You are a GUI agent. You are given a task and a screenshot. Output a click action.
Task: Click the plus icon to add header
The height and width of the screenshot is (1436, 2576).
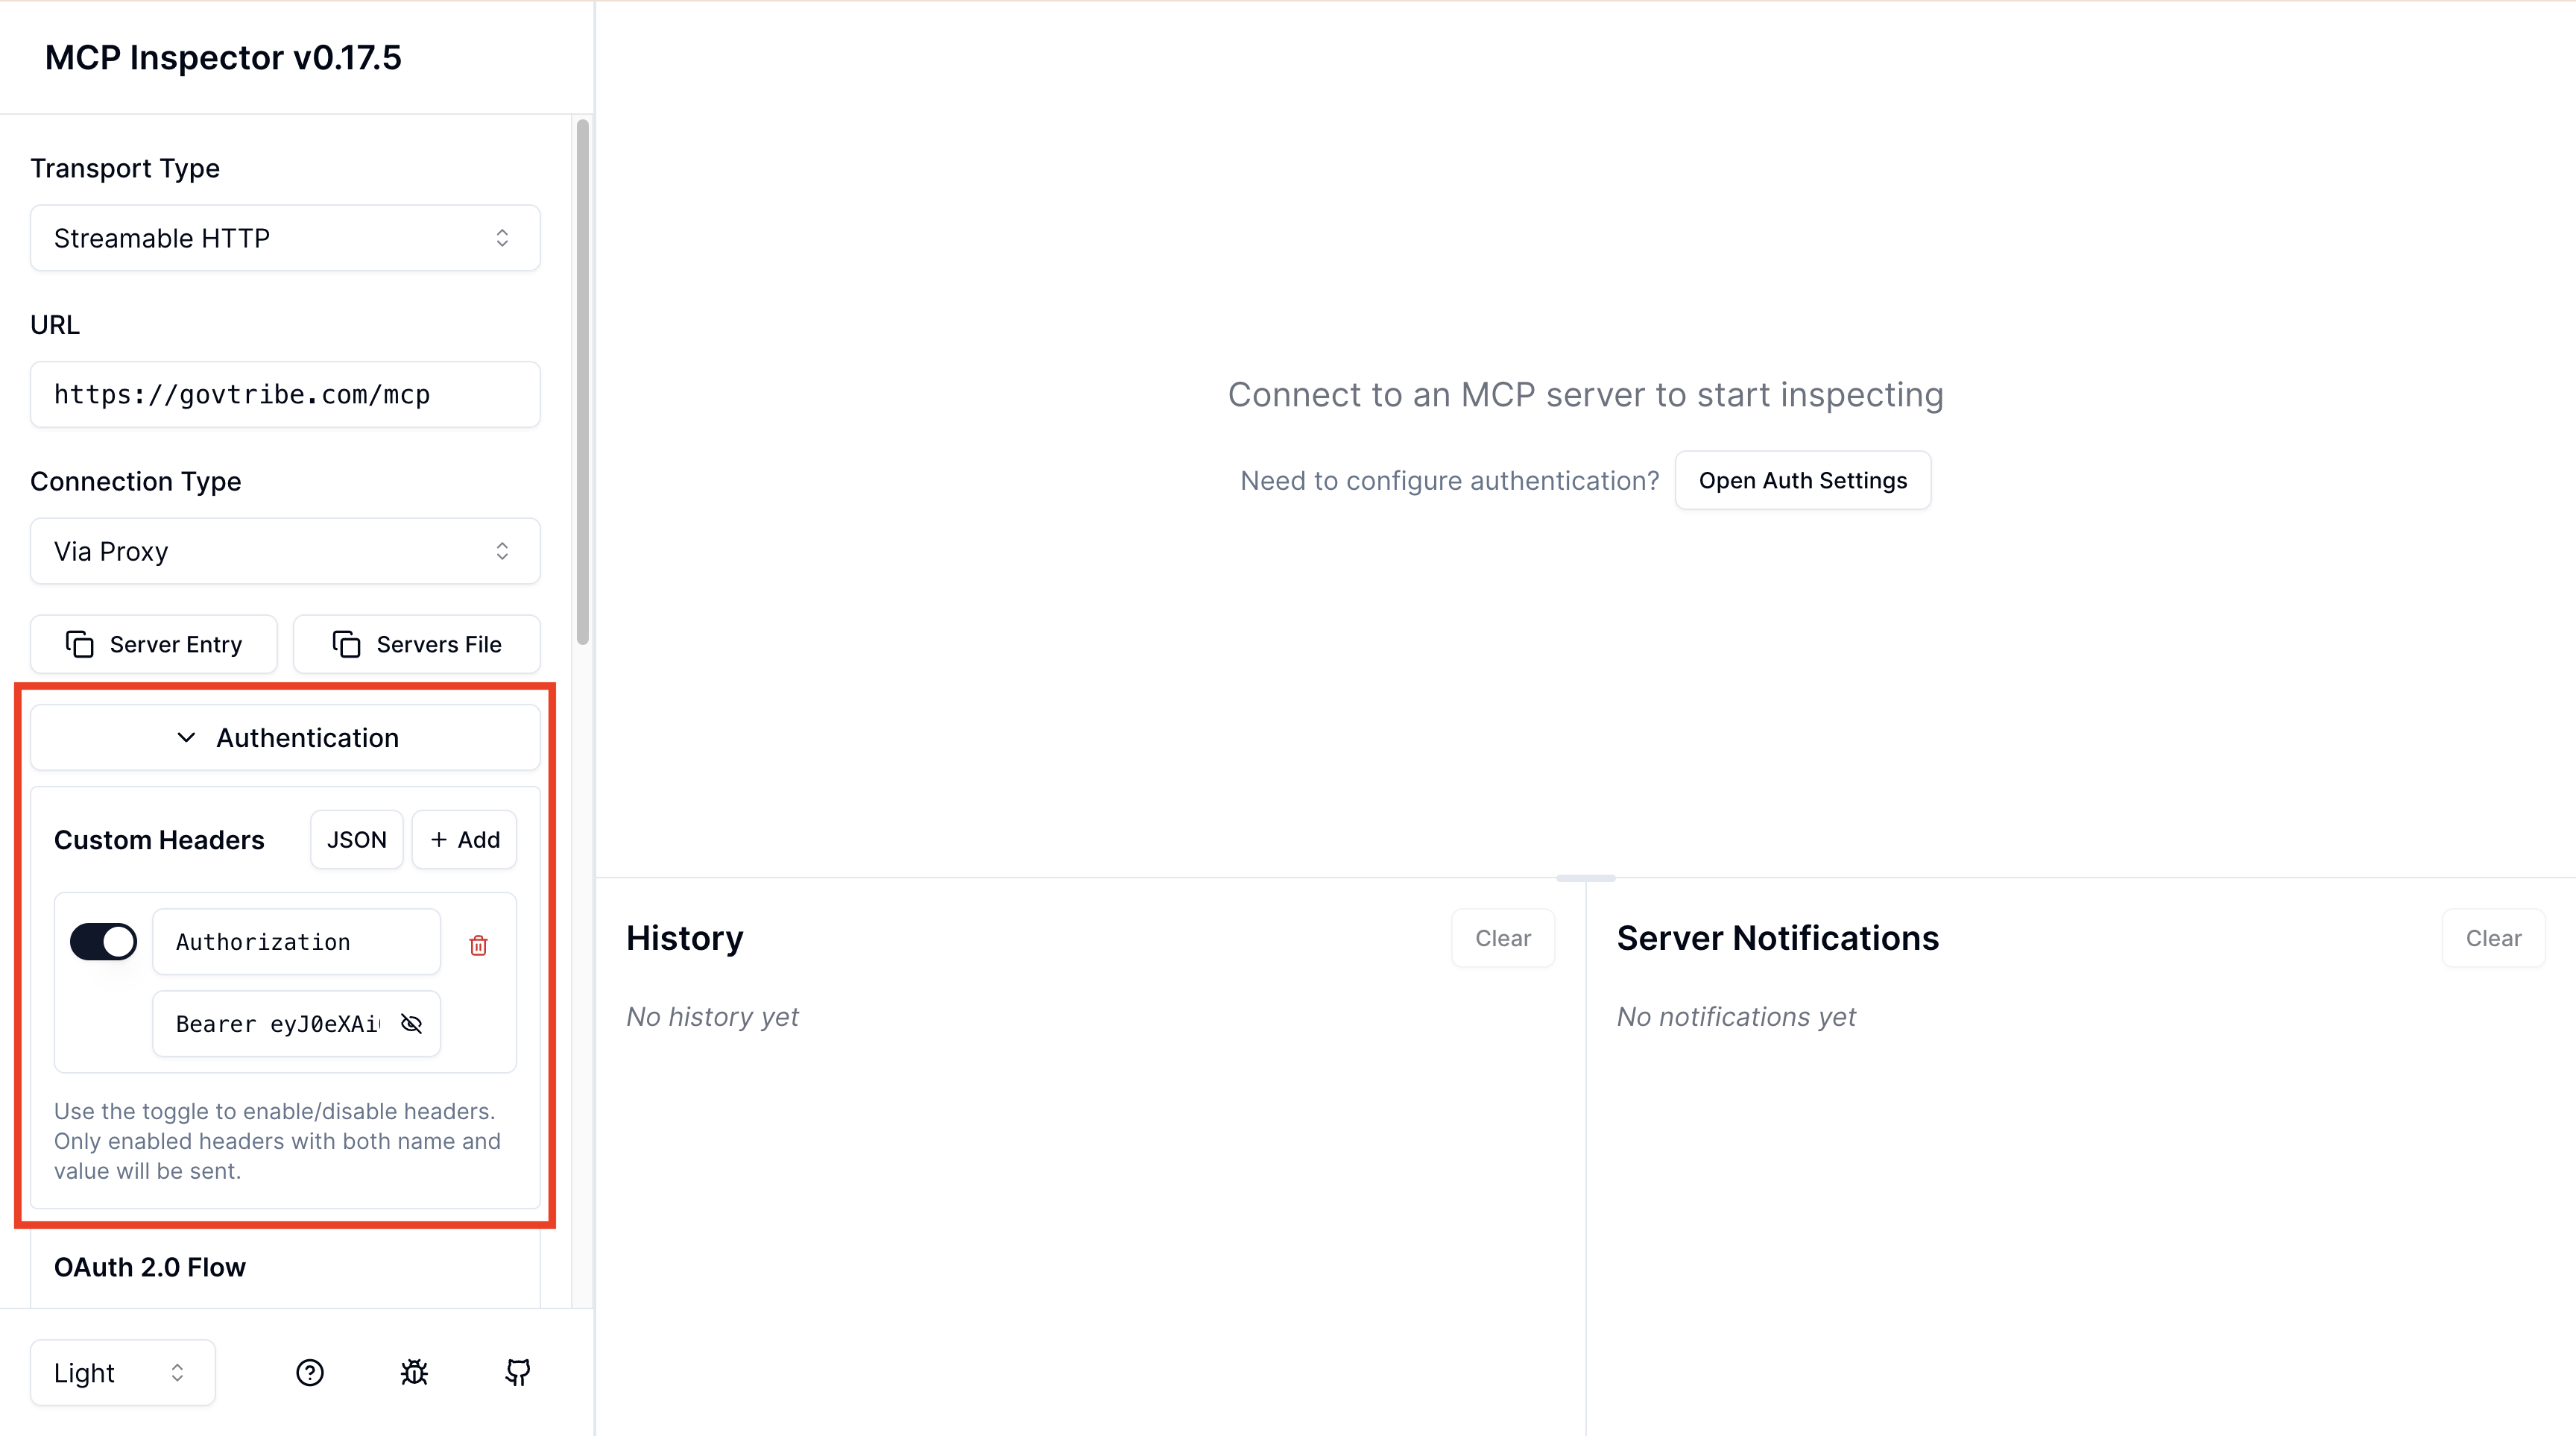(x=438, y=840)
